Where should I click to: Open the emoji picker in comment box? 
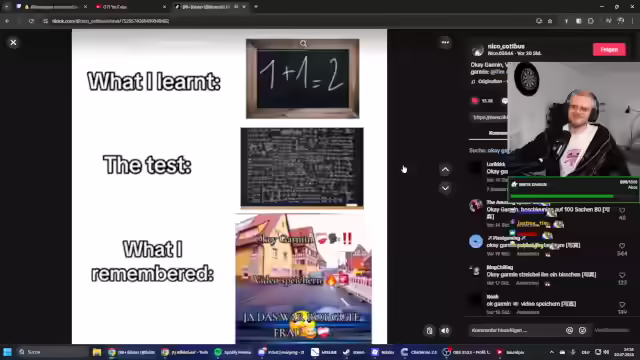coord(582,330)
